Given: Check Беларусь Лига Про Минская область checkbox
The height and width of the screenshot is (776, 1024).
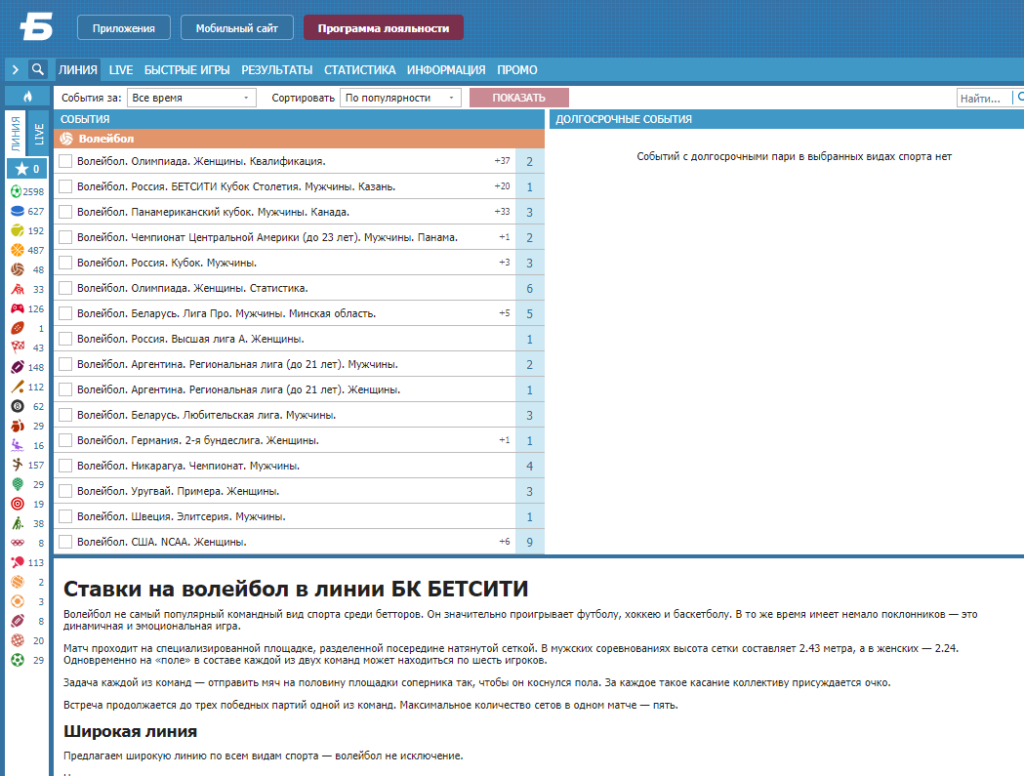Looking at the screenshot, I should pos(65,314).
